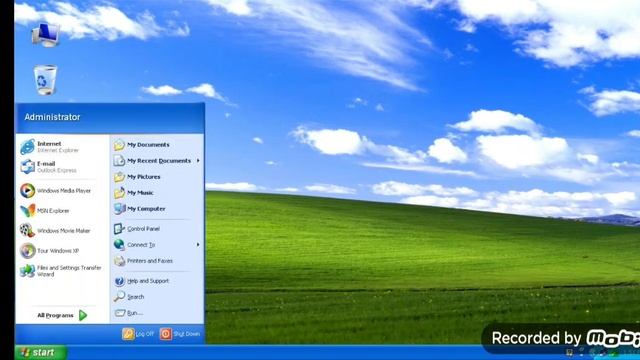This screenshot has width=640, height=360.
Task: Click the 'Printers and Faxes' text
Action: click(x=150, y=260)
